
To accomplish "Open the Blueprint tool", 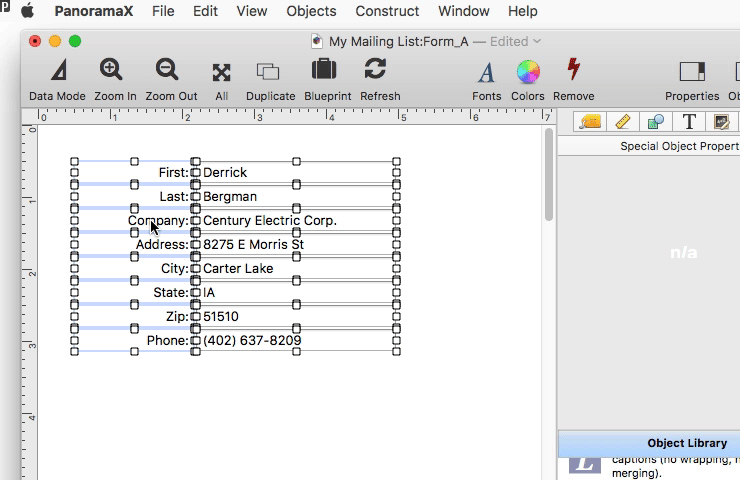I will (328, 80).
